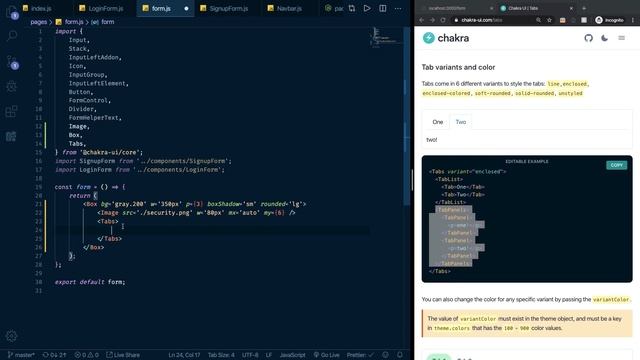This screenshot has width=640, height=360.
Task: Open the Run and Debug view
Action: point(12,86)
